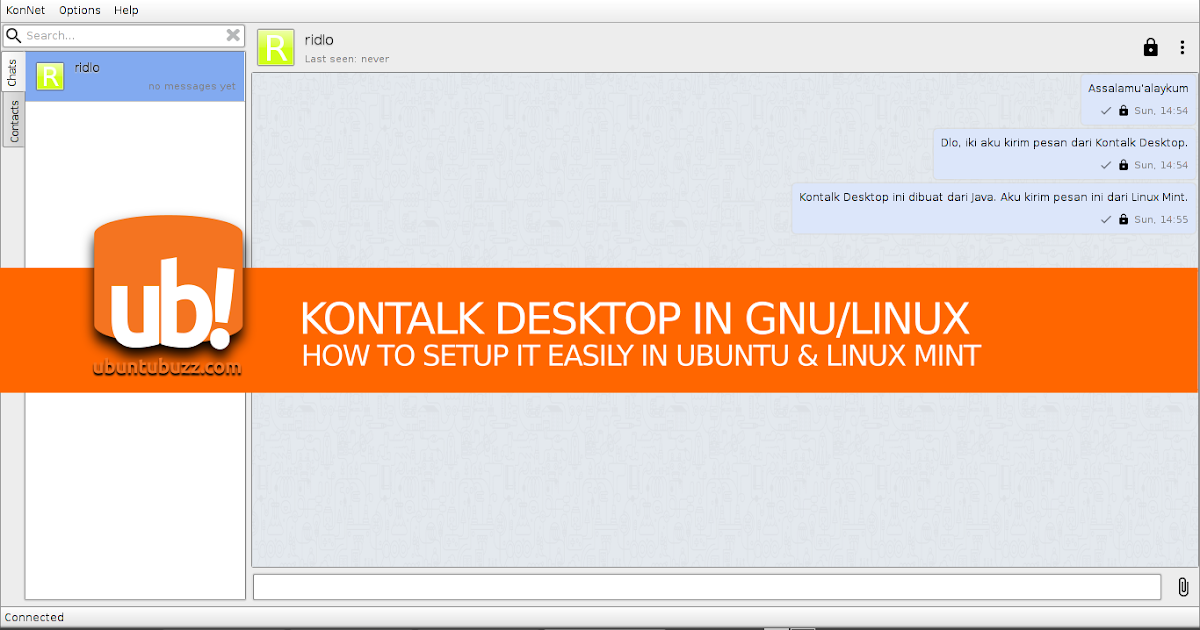Click the ridlo name in chat header
This screenshot has width=1200, height=630.
[319, 40]
